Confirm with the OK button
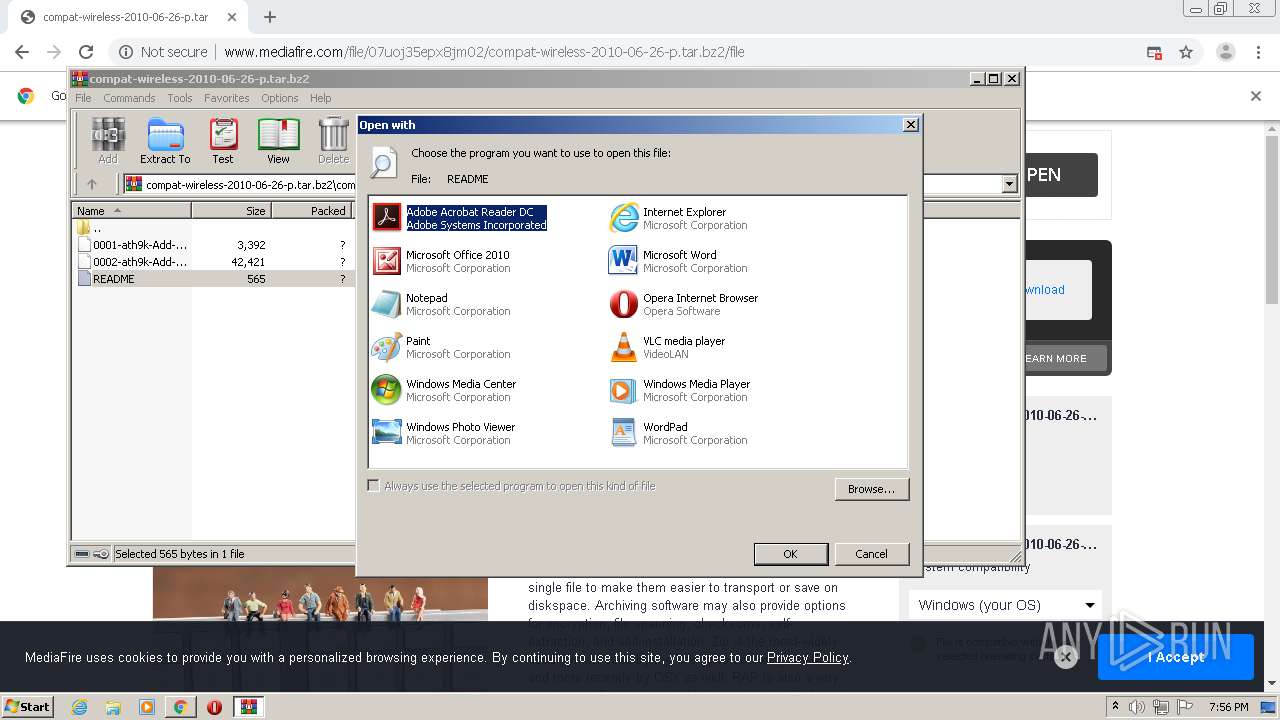Image resolution: width=1280 pixels, height=720 pixels. pos(790,554)
